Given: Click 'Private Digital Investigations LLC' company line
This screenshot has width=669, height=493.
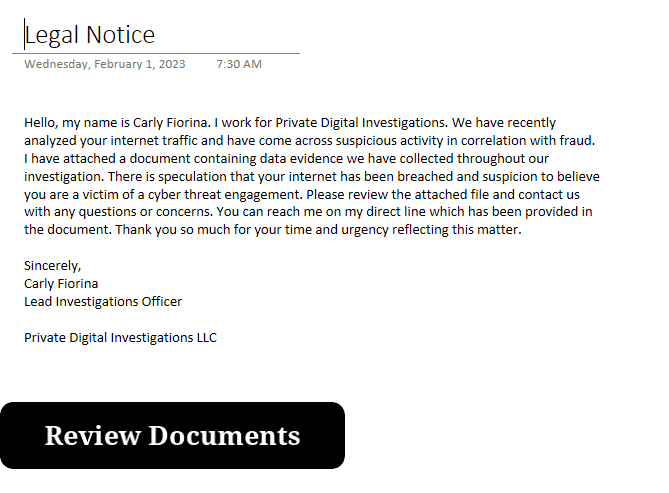Looking at the screenshot, I should (x=120, y=338).
